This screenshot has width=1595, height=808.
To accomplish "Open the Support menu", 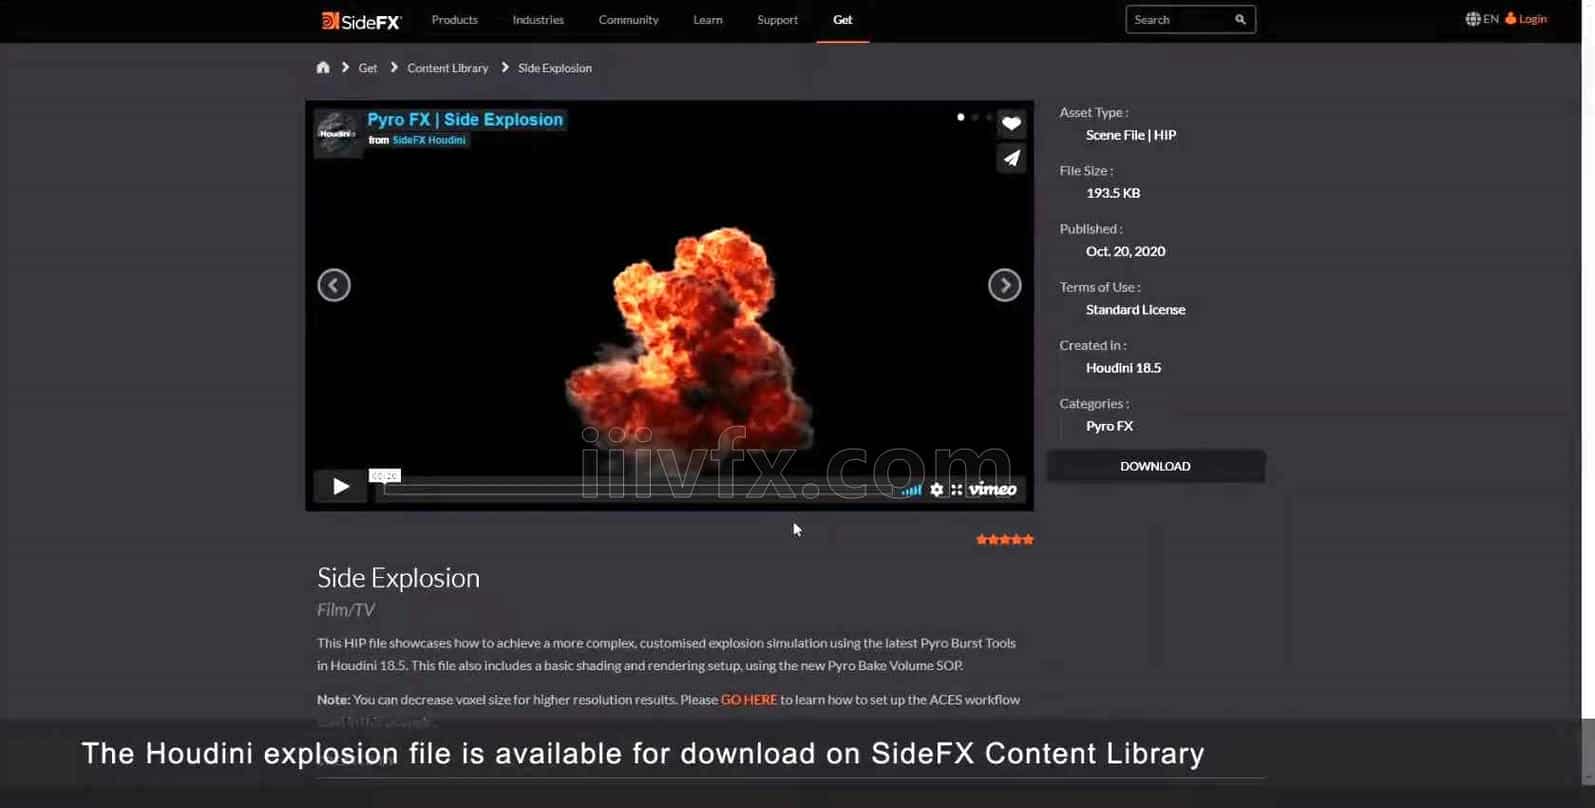I will point(777,20).
